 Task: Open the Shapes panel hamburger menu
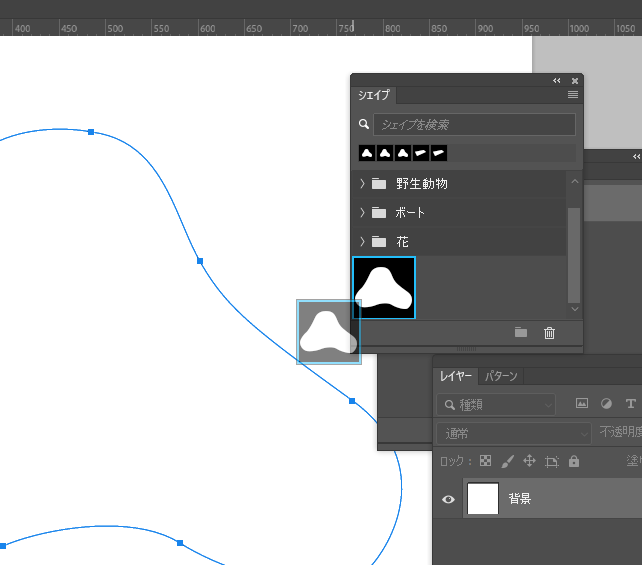[x=573, y=95]
